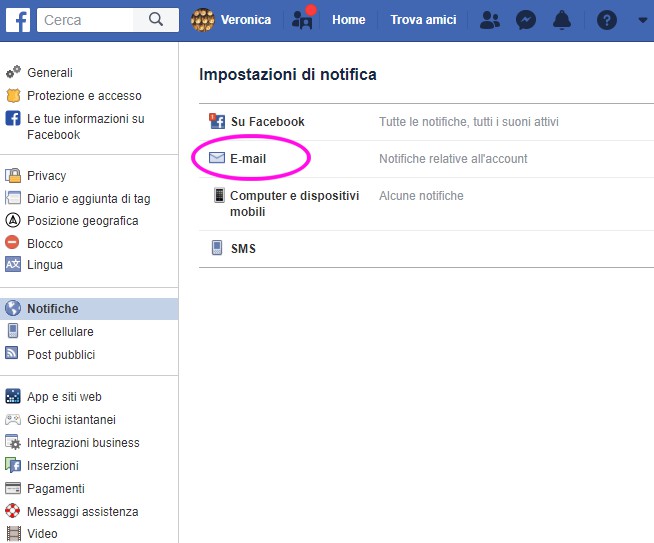Image resolution: width=654 pixels, height=543 pixels.
Task: Open Per cellulare settings
Action: point(60,332)
